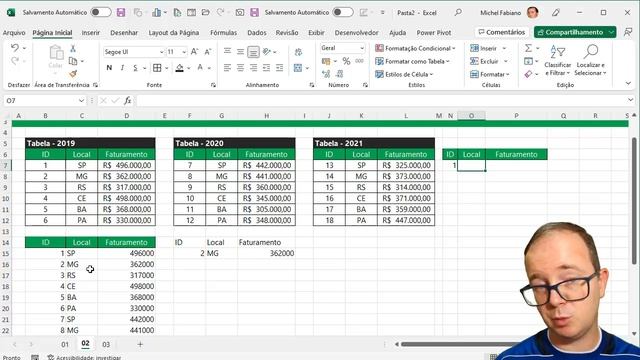Switch to the Dados tab
This screenshot has width=640, height=360.
pos(257,33)
